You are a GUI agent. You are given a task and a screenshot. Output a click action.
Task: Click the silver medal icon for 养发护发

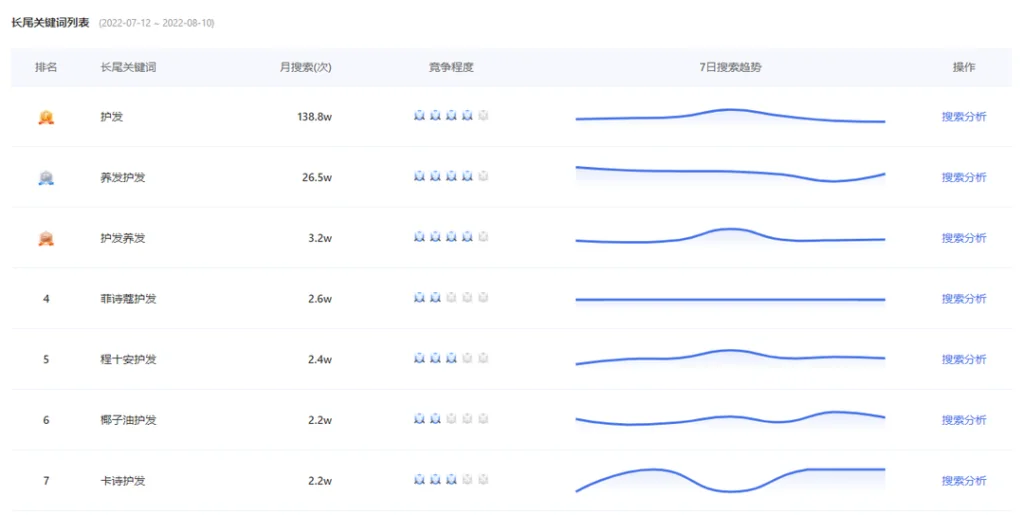pyautogui.click(x=46, y=178)
